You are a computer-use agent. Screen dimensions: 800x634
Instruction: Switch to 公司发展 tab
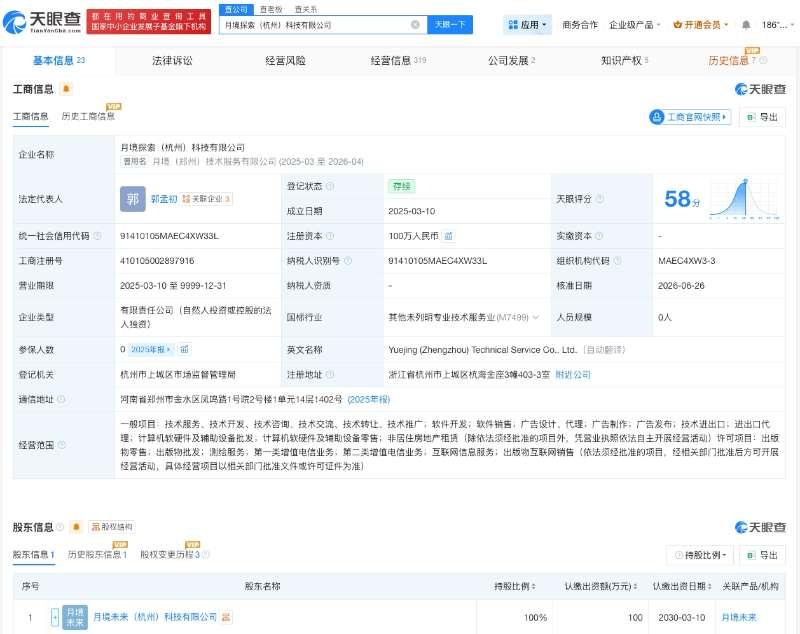(511, 60)
